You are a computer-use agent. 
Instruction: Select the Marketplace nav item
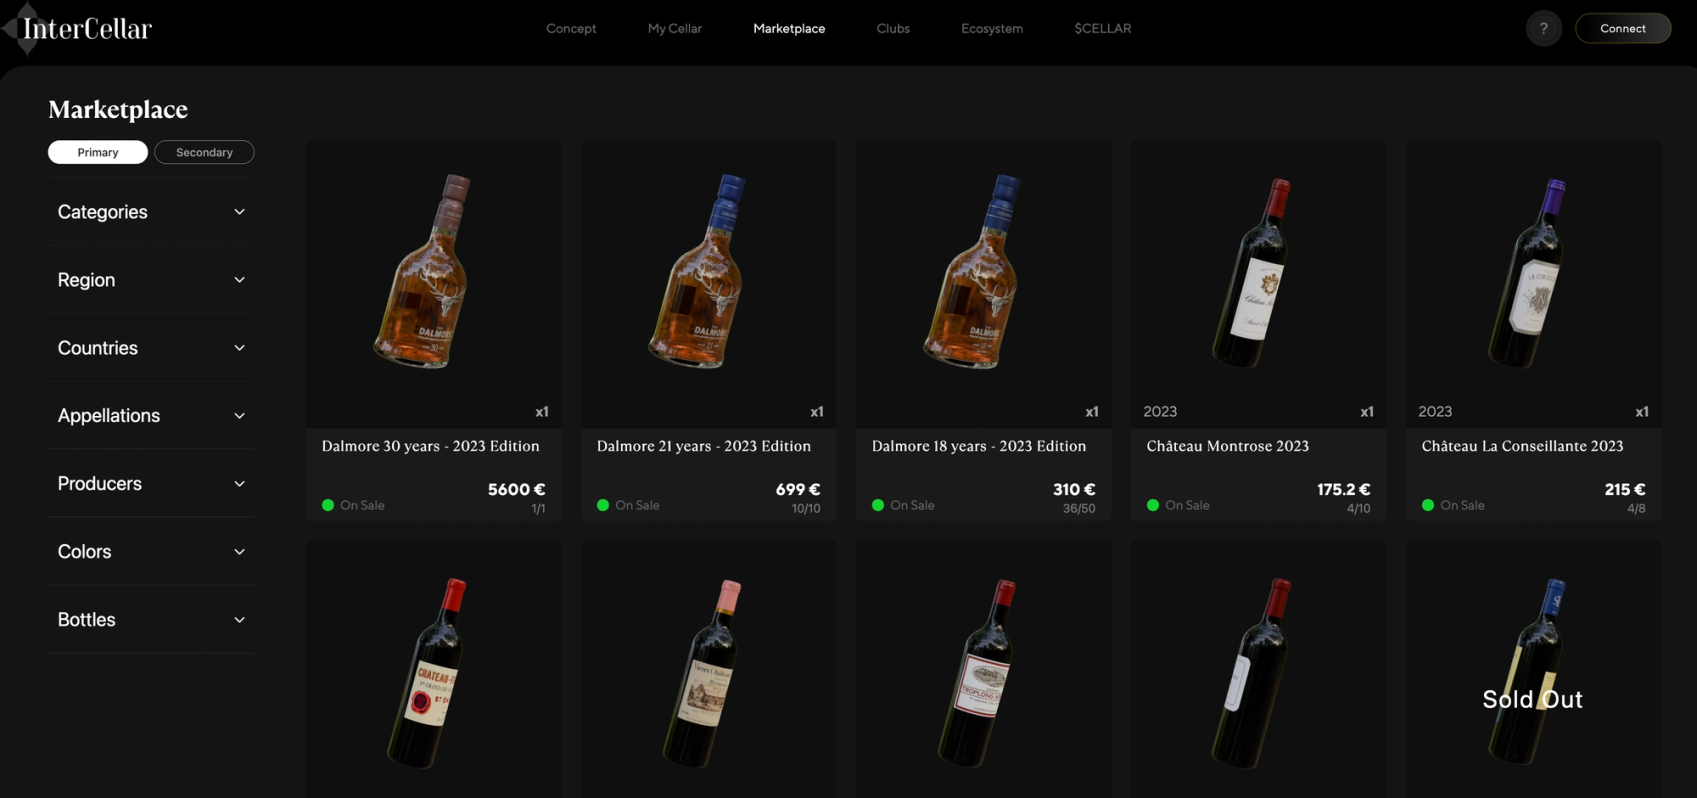click(x=789, y=29)
